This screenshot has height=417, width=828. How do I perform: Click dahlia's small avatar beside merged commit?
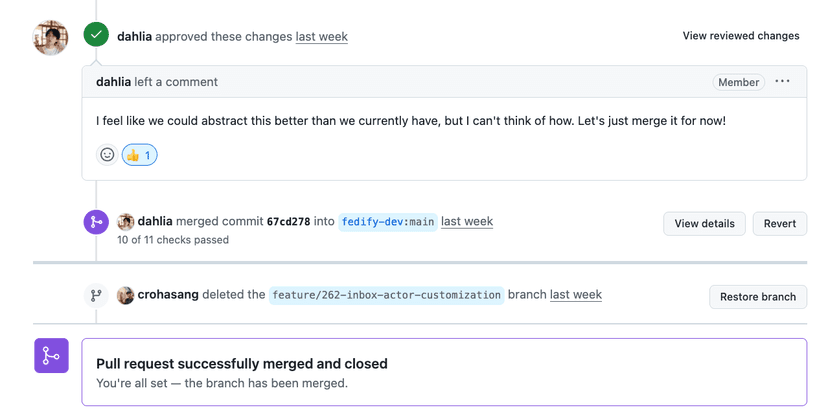click(x=126, y=222)
